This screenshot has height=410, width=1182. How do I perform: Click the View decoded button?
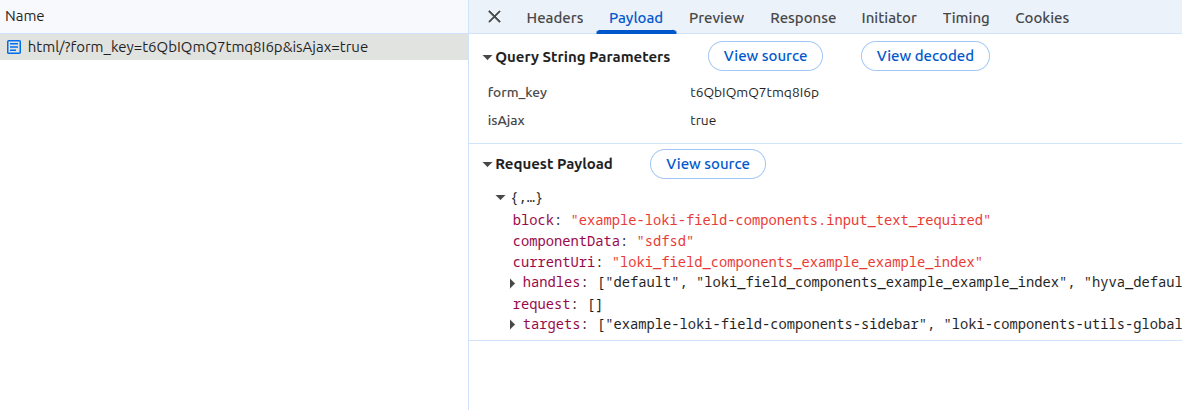click(924, 56)
